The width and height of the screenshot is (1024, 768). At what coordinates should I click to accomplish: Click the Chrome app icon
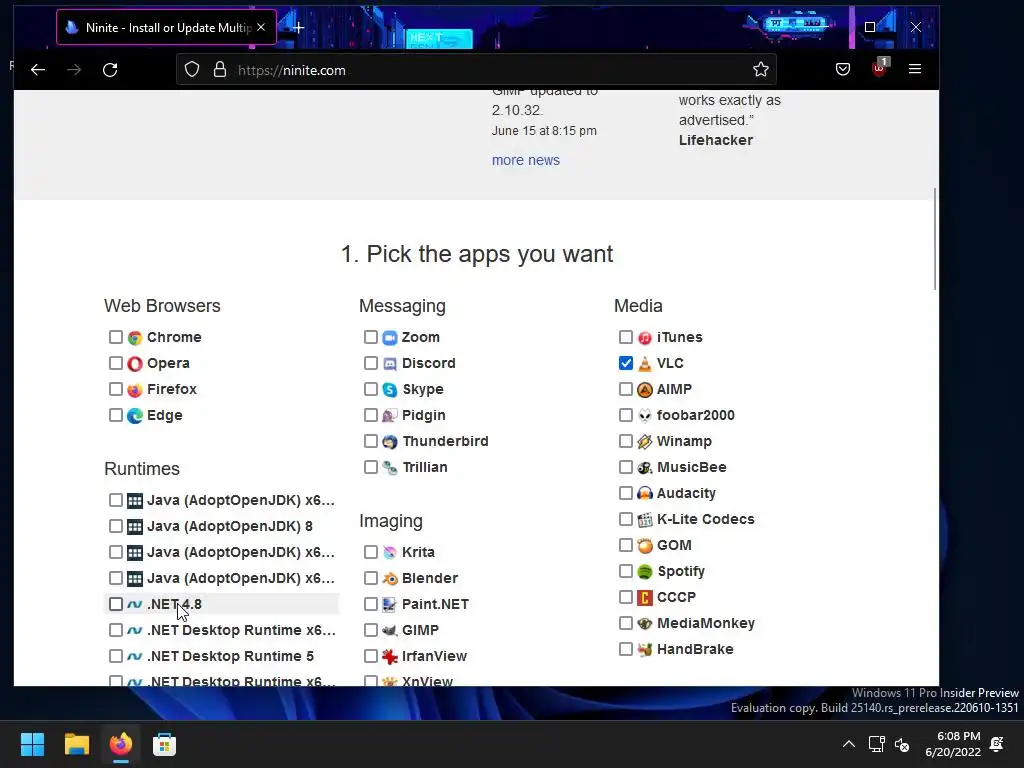tap(135, 338)
